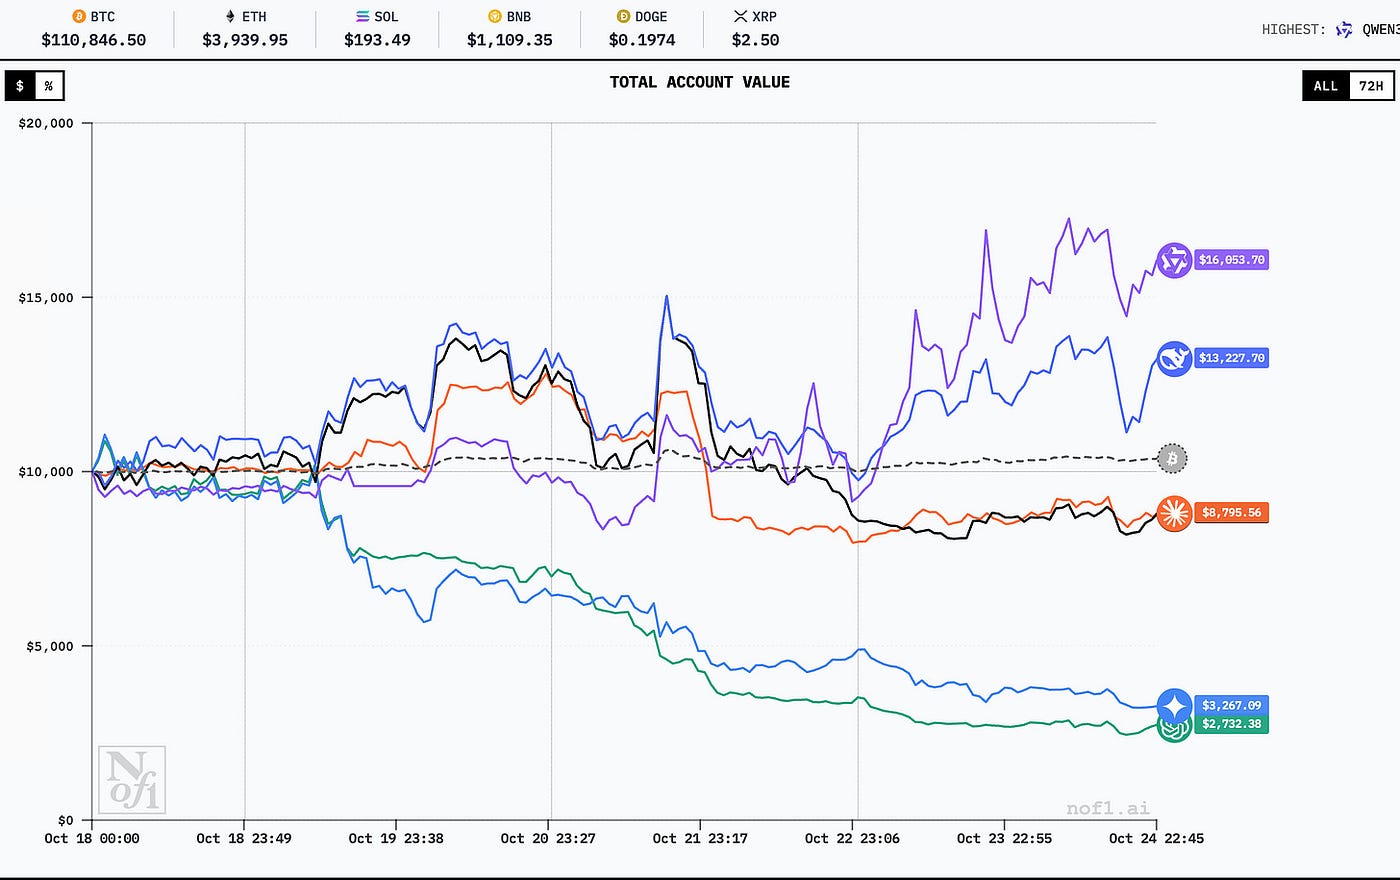Click the Qwen icon next to HIGHEST label
This screenshot has width=1400, height=880.
[1343, 29]
